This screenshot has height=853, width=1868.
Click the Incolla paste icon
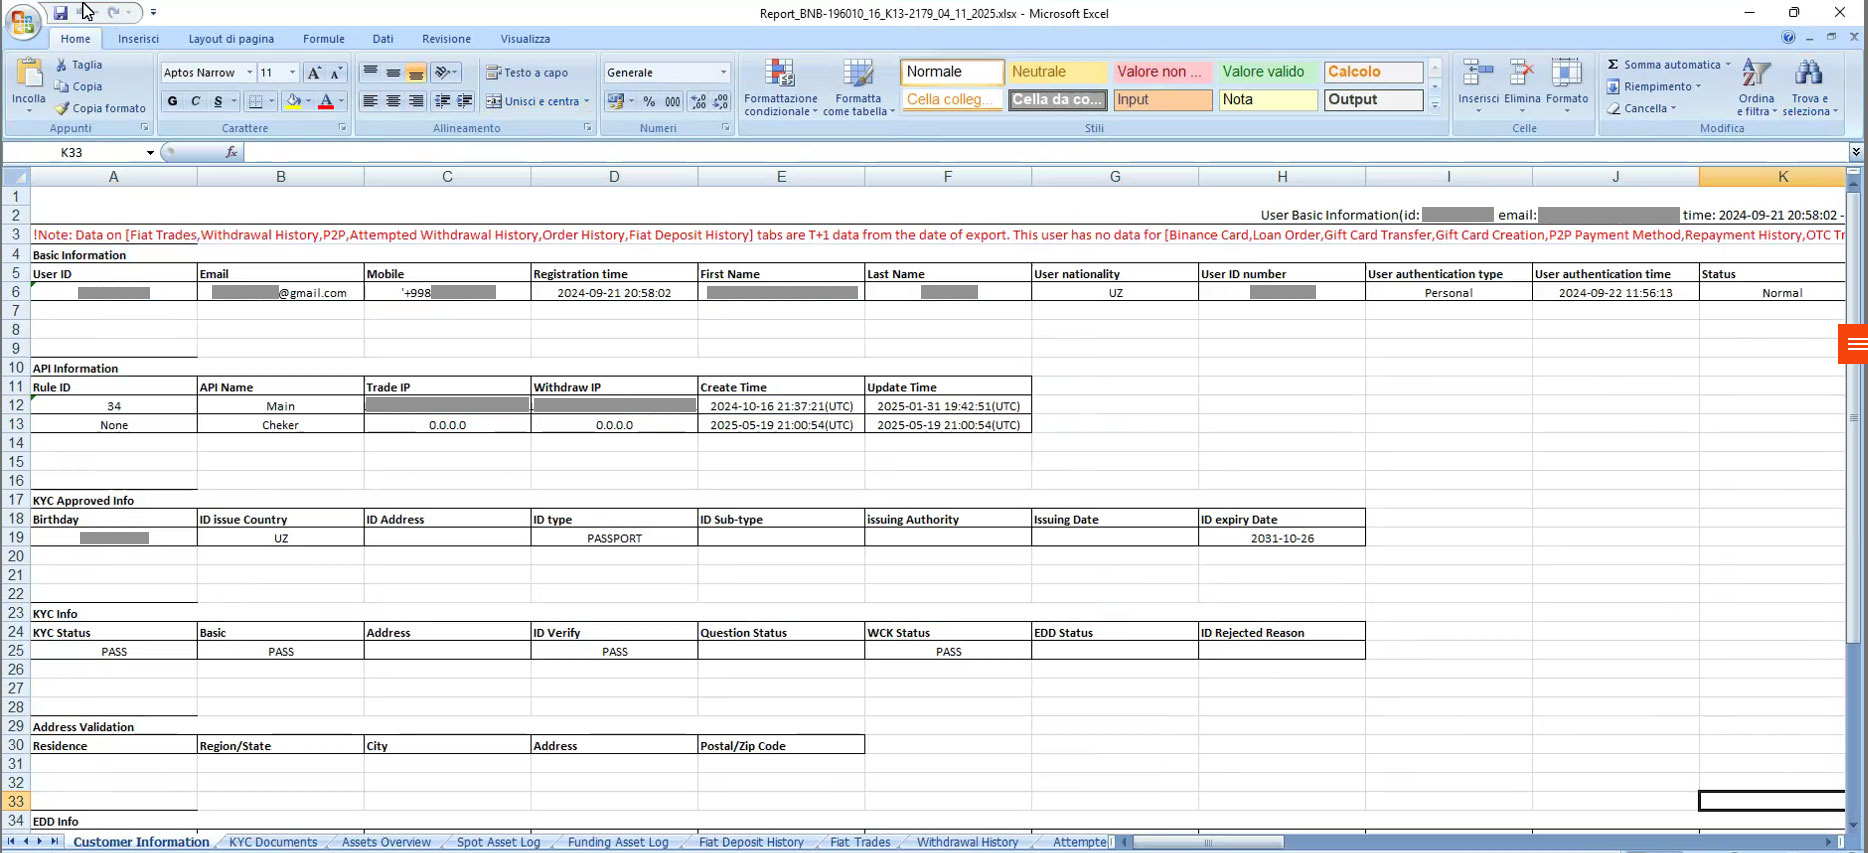pos(29,76)
